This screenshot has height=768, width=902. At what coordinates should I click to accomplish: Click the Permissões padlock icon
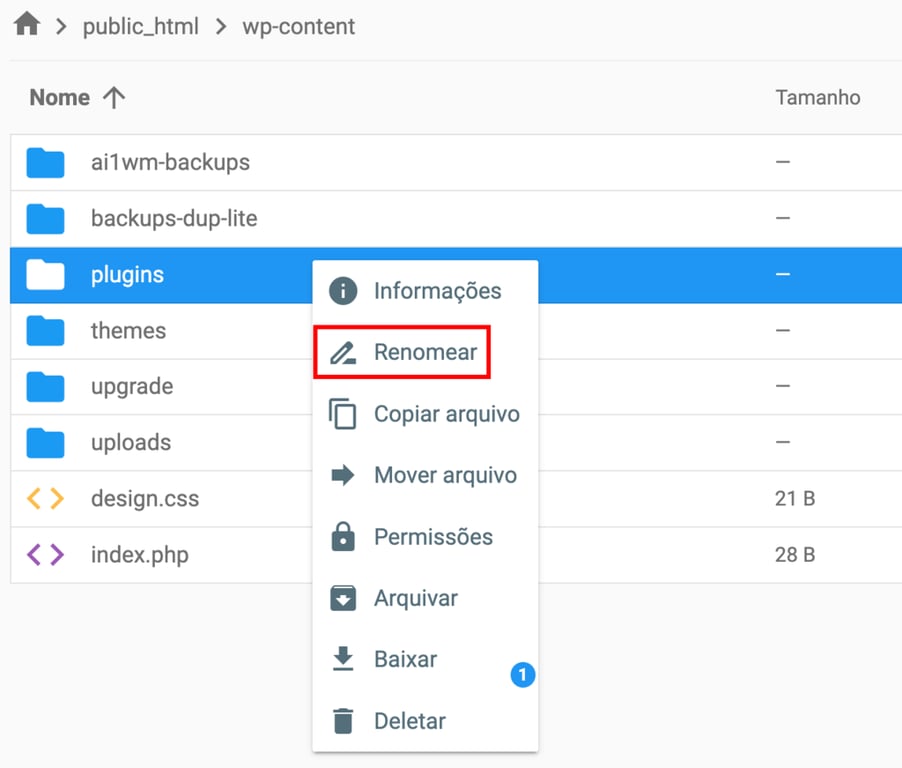click(345, 536)
